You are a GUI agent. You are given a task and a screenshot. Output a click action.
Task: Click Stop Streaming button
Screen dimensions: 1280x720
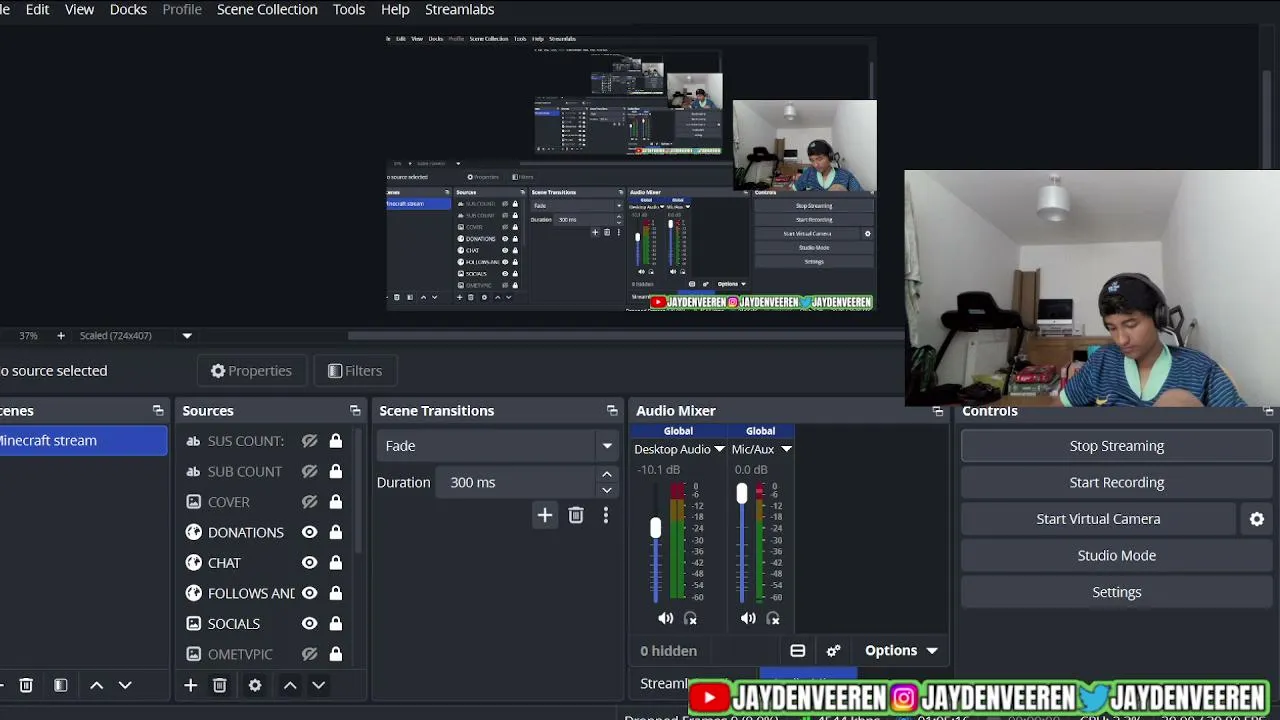pyautogui.click(x=1117, y=446)
